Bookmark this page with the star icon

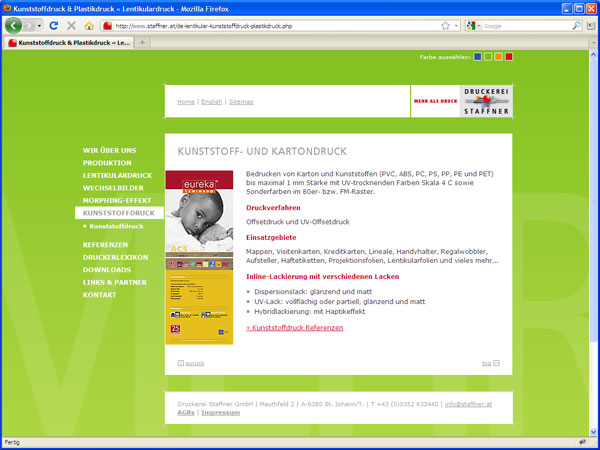click(445, 26)
